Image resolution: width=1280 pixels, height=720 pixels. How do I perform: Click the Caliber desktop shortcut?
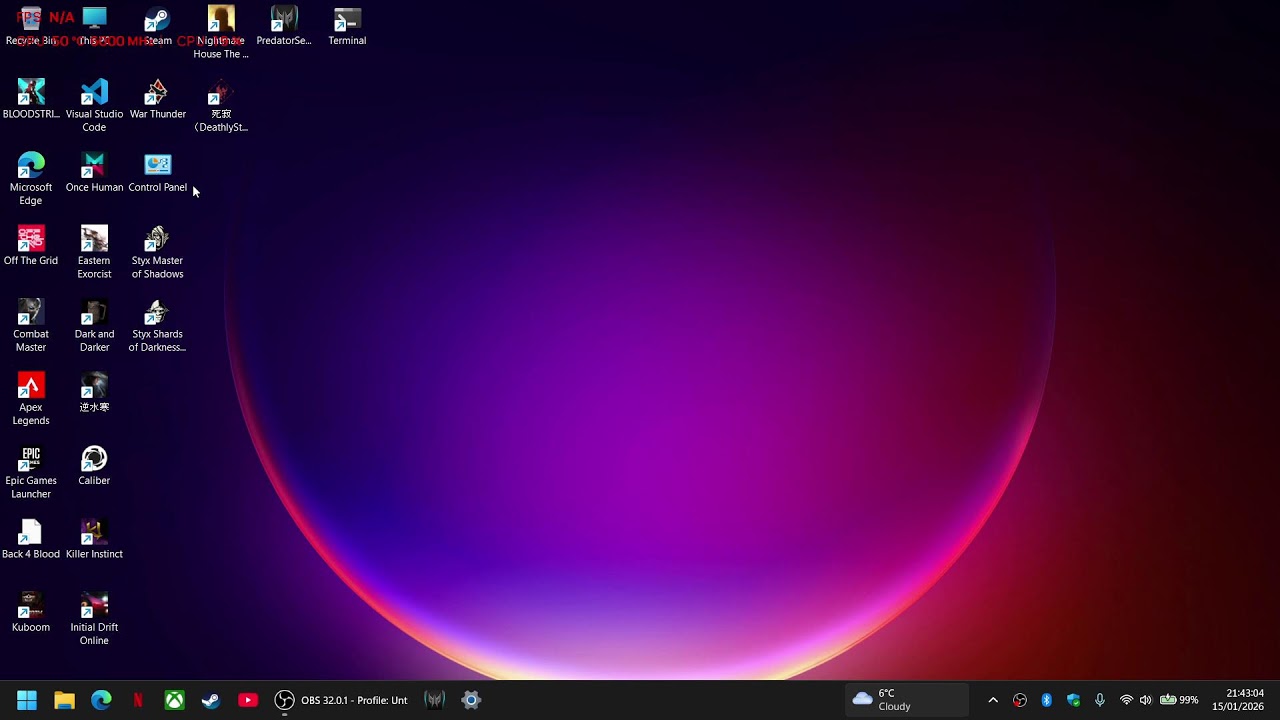(94, 466)
